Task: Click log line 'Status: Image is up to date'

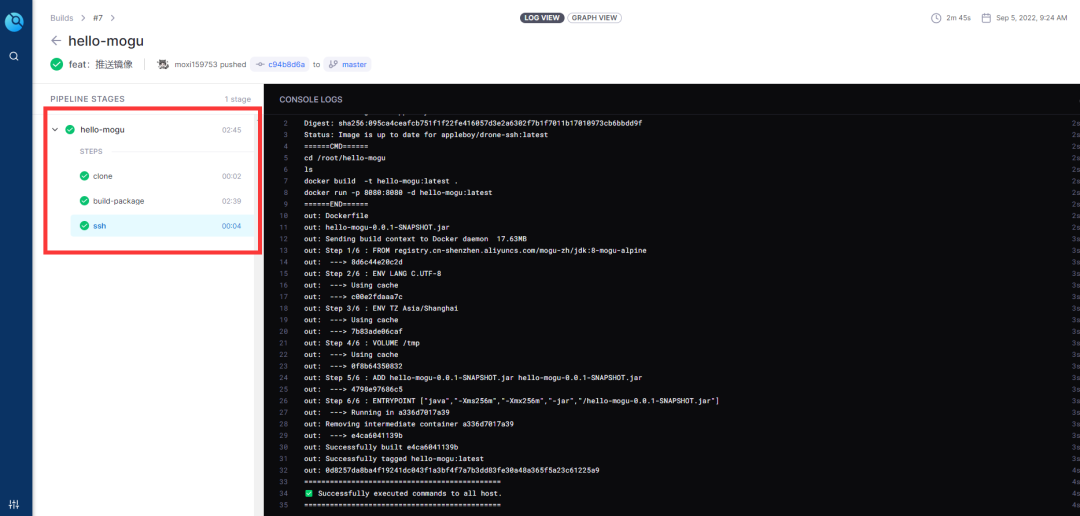Action: [426, 135]
